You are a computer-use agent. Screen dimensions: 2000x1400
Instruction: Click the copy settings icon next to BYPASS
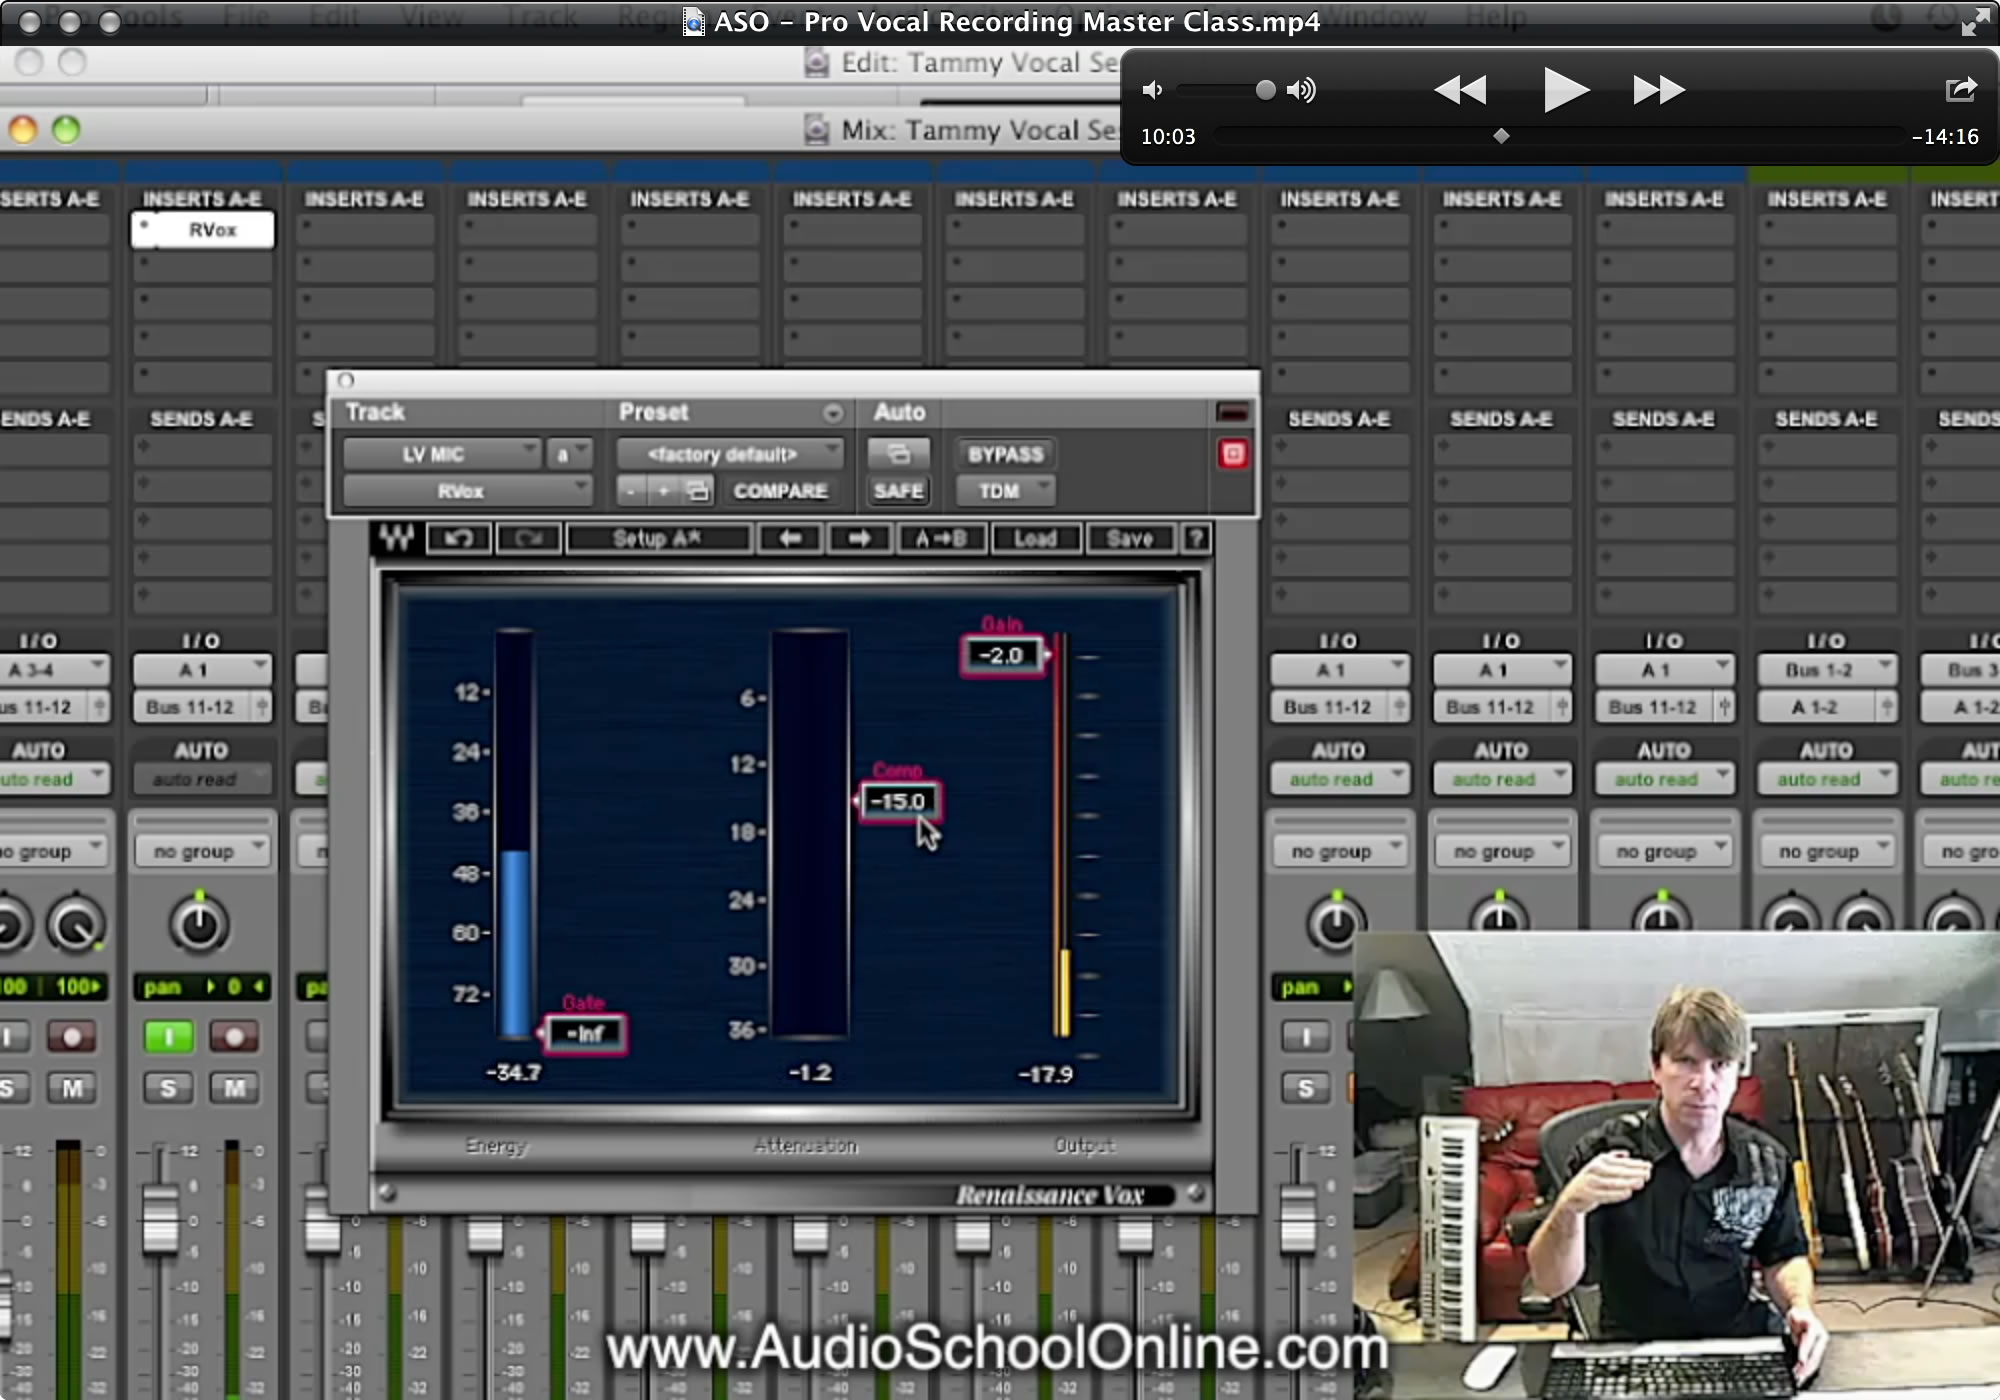coord(898,453)
